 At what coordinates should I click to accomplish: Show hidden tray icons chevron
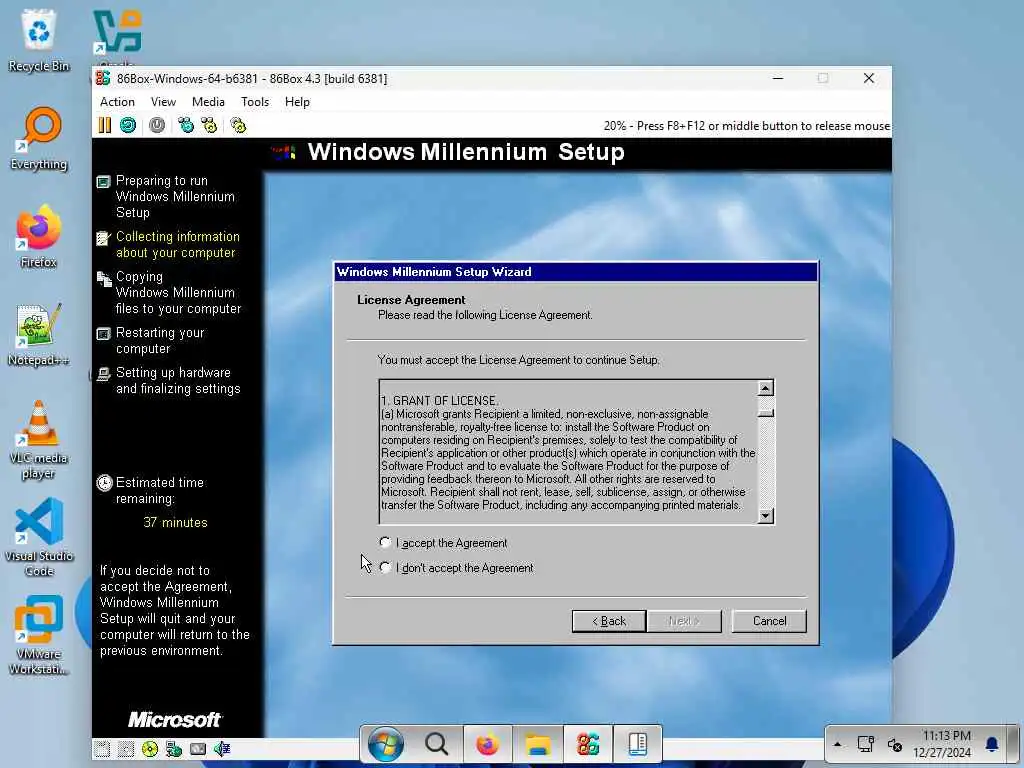[838, 744]
